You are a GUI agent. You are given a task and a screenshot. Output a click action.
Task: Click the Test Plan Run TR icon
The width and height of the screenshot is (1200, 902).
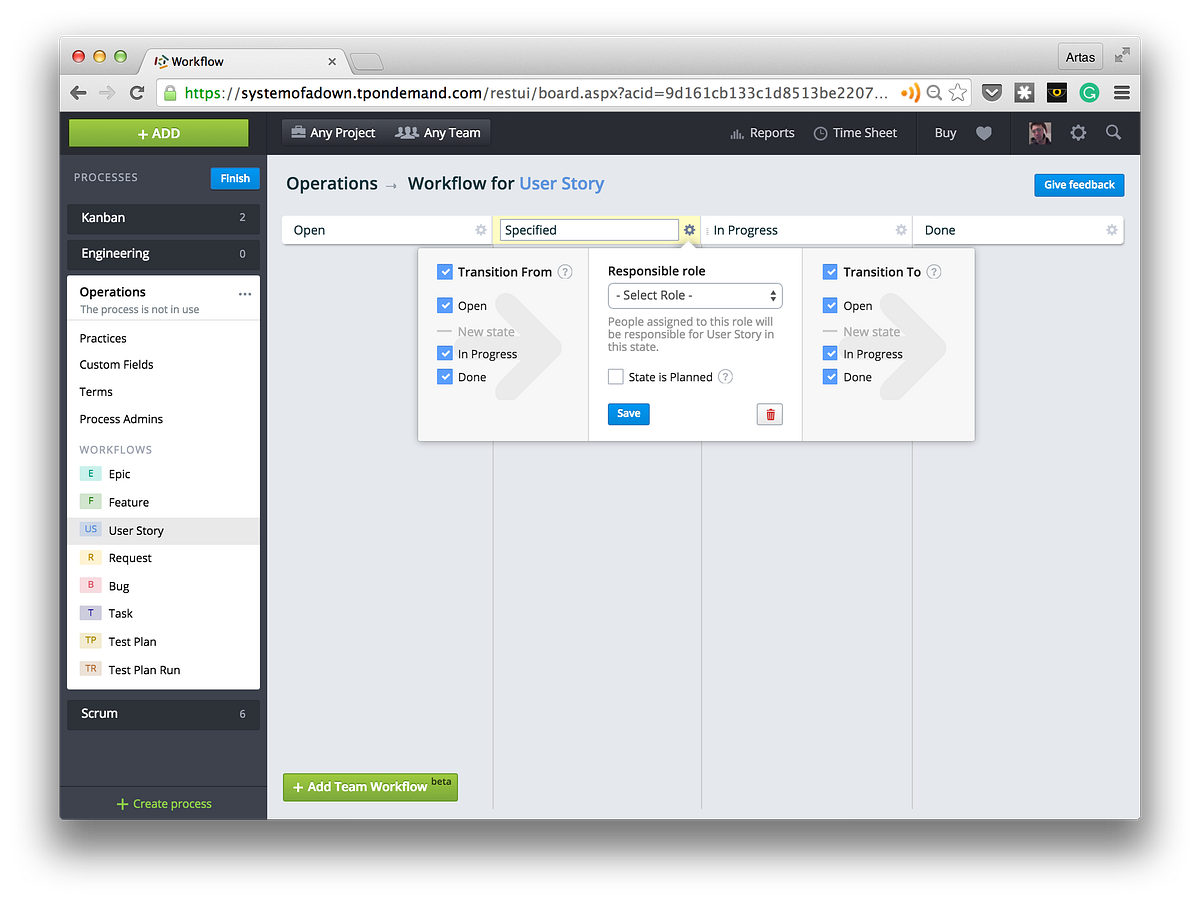pos(91,670)
